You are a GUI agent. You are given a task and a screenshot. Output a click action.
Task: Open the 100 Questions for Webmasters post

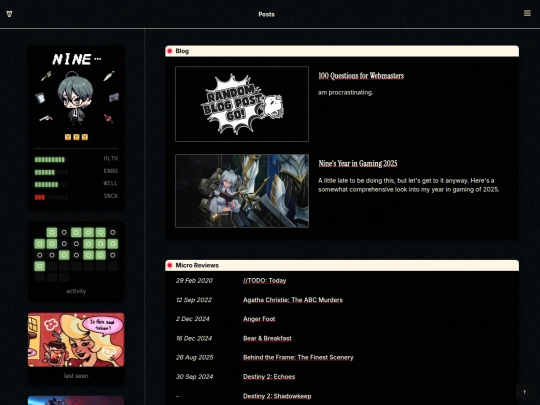(x=361, y=76)
